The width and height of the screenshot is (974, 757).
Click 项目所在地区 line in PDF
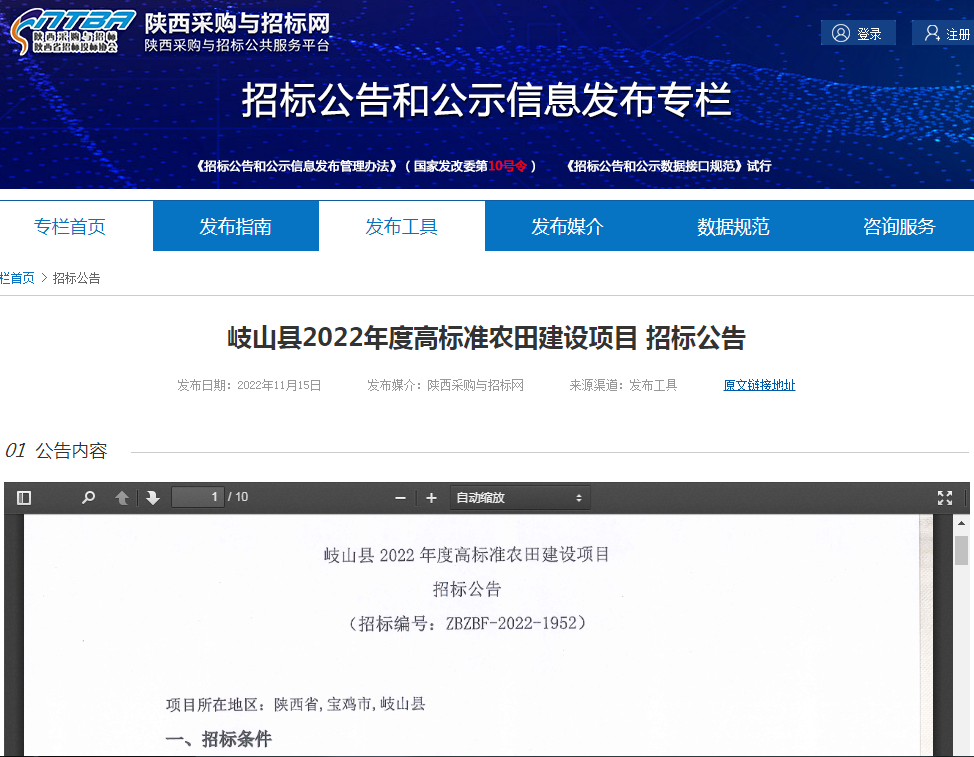pos(296,704)
